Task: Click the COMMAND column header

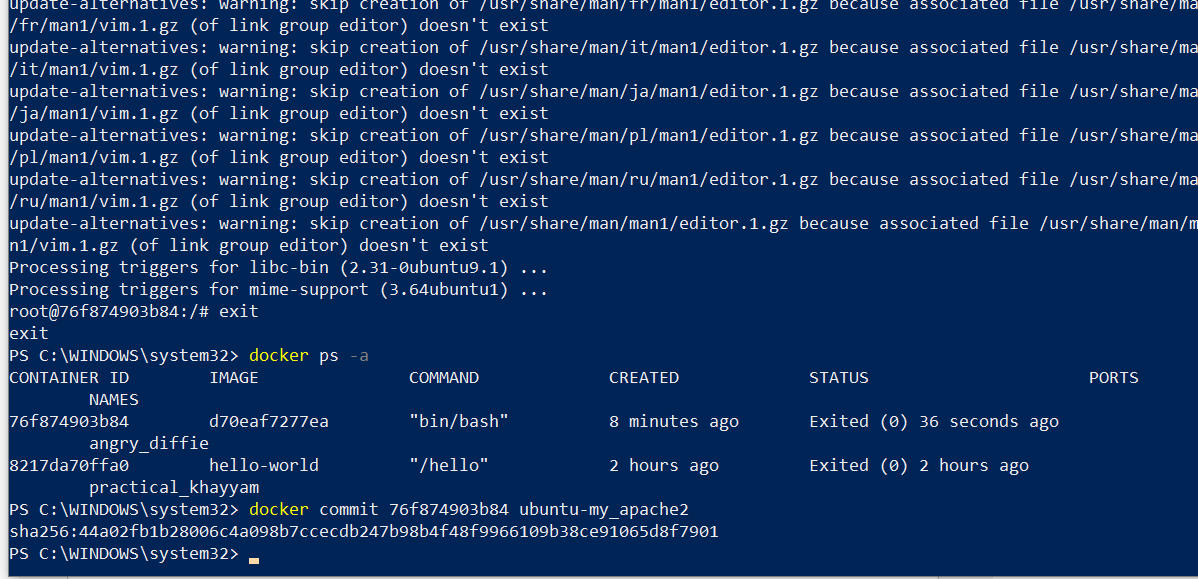Action: point(443,378)
